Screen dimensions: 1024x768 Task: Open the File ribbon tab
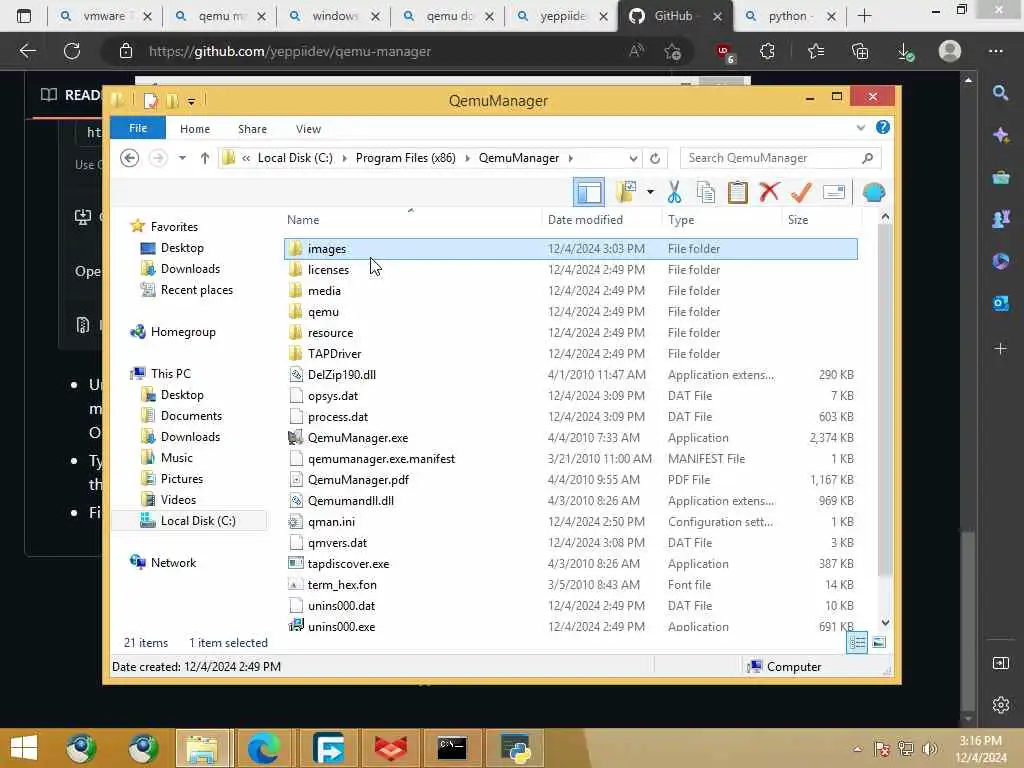pyautogui.click(x=138, y=128)
